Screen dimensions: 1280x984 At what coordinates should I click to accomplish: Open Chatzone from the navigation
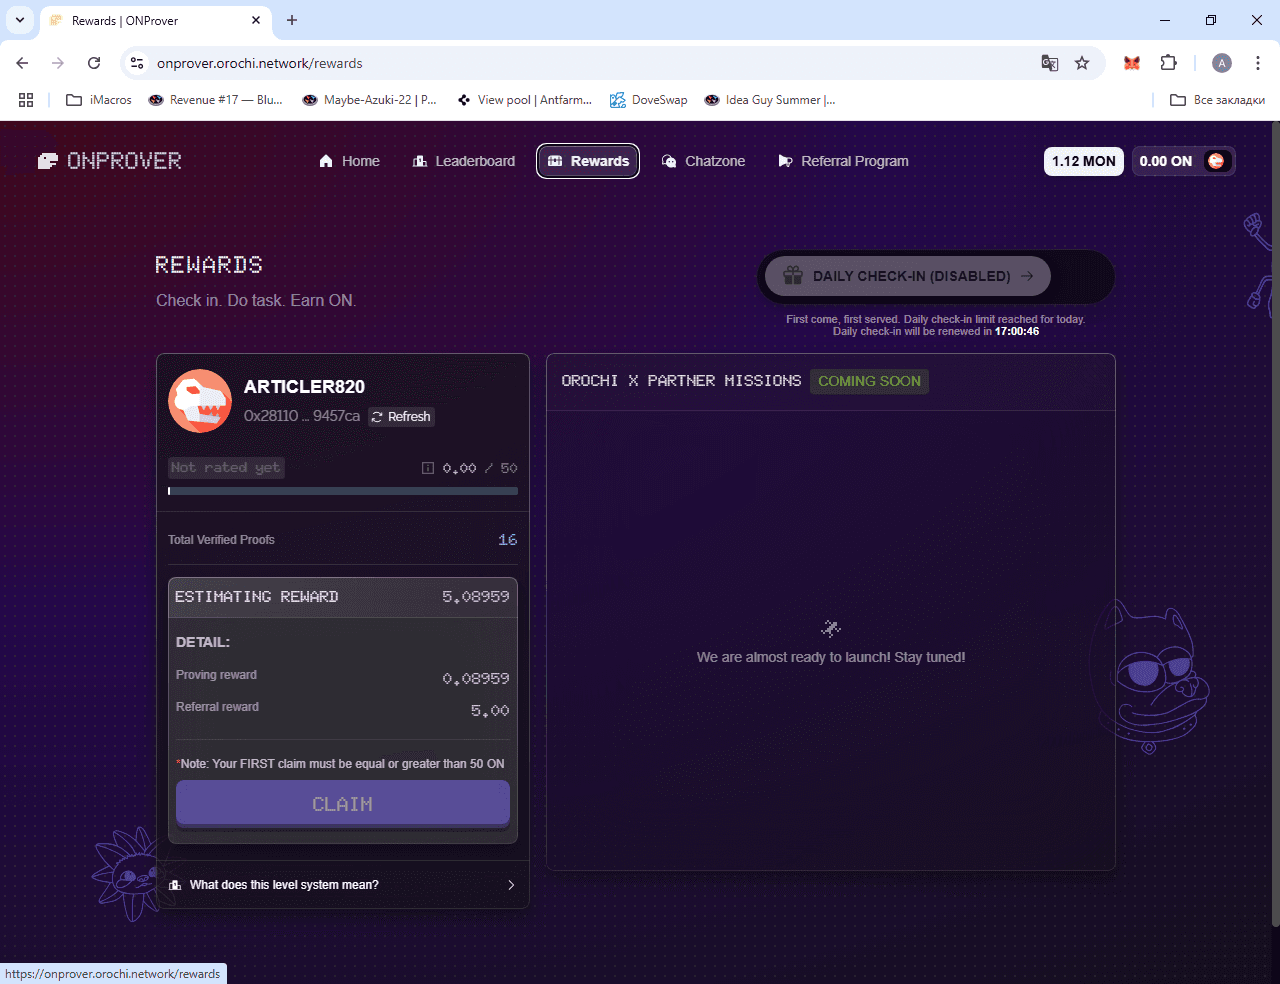pos(704,161)
